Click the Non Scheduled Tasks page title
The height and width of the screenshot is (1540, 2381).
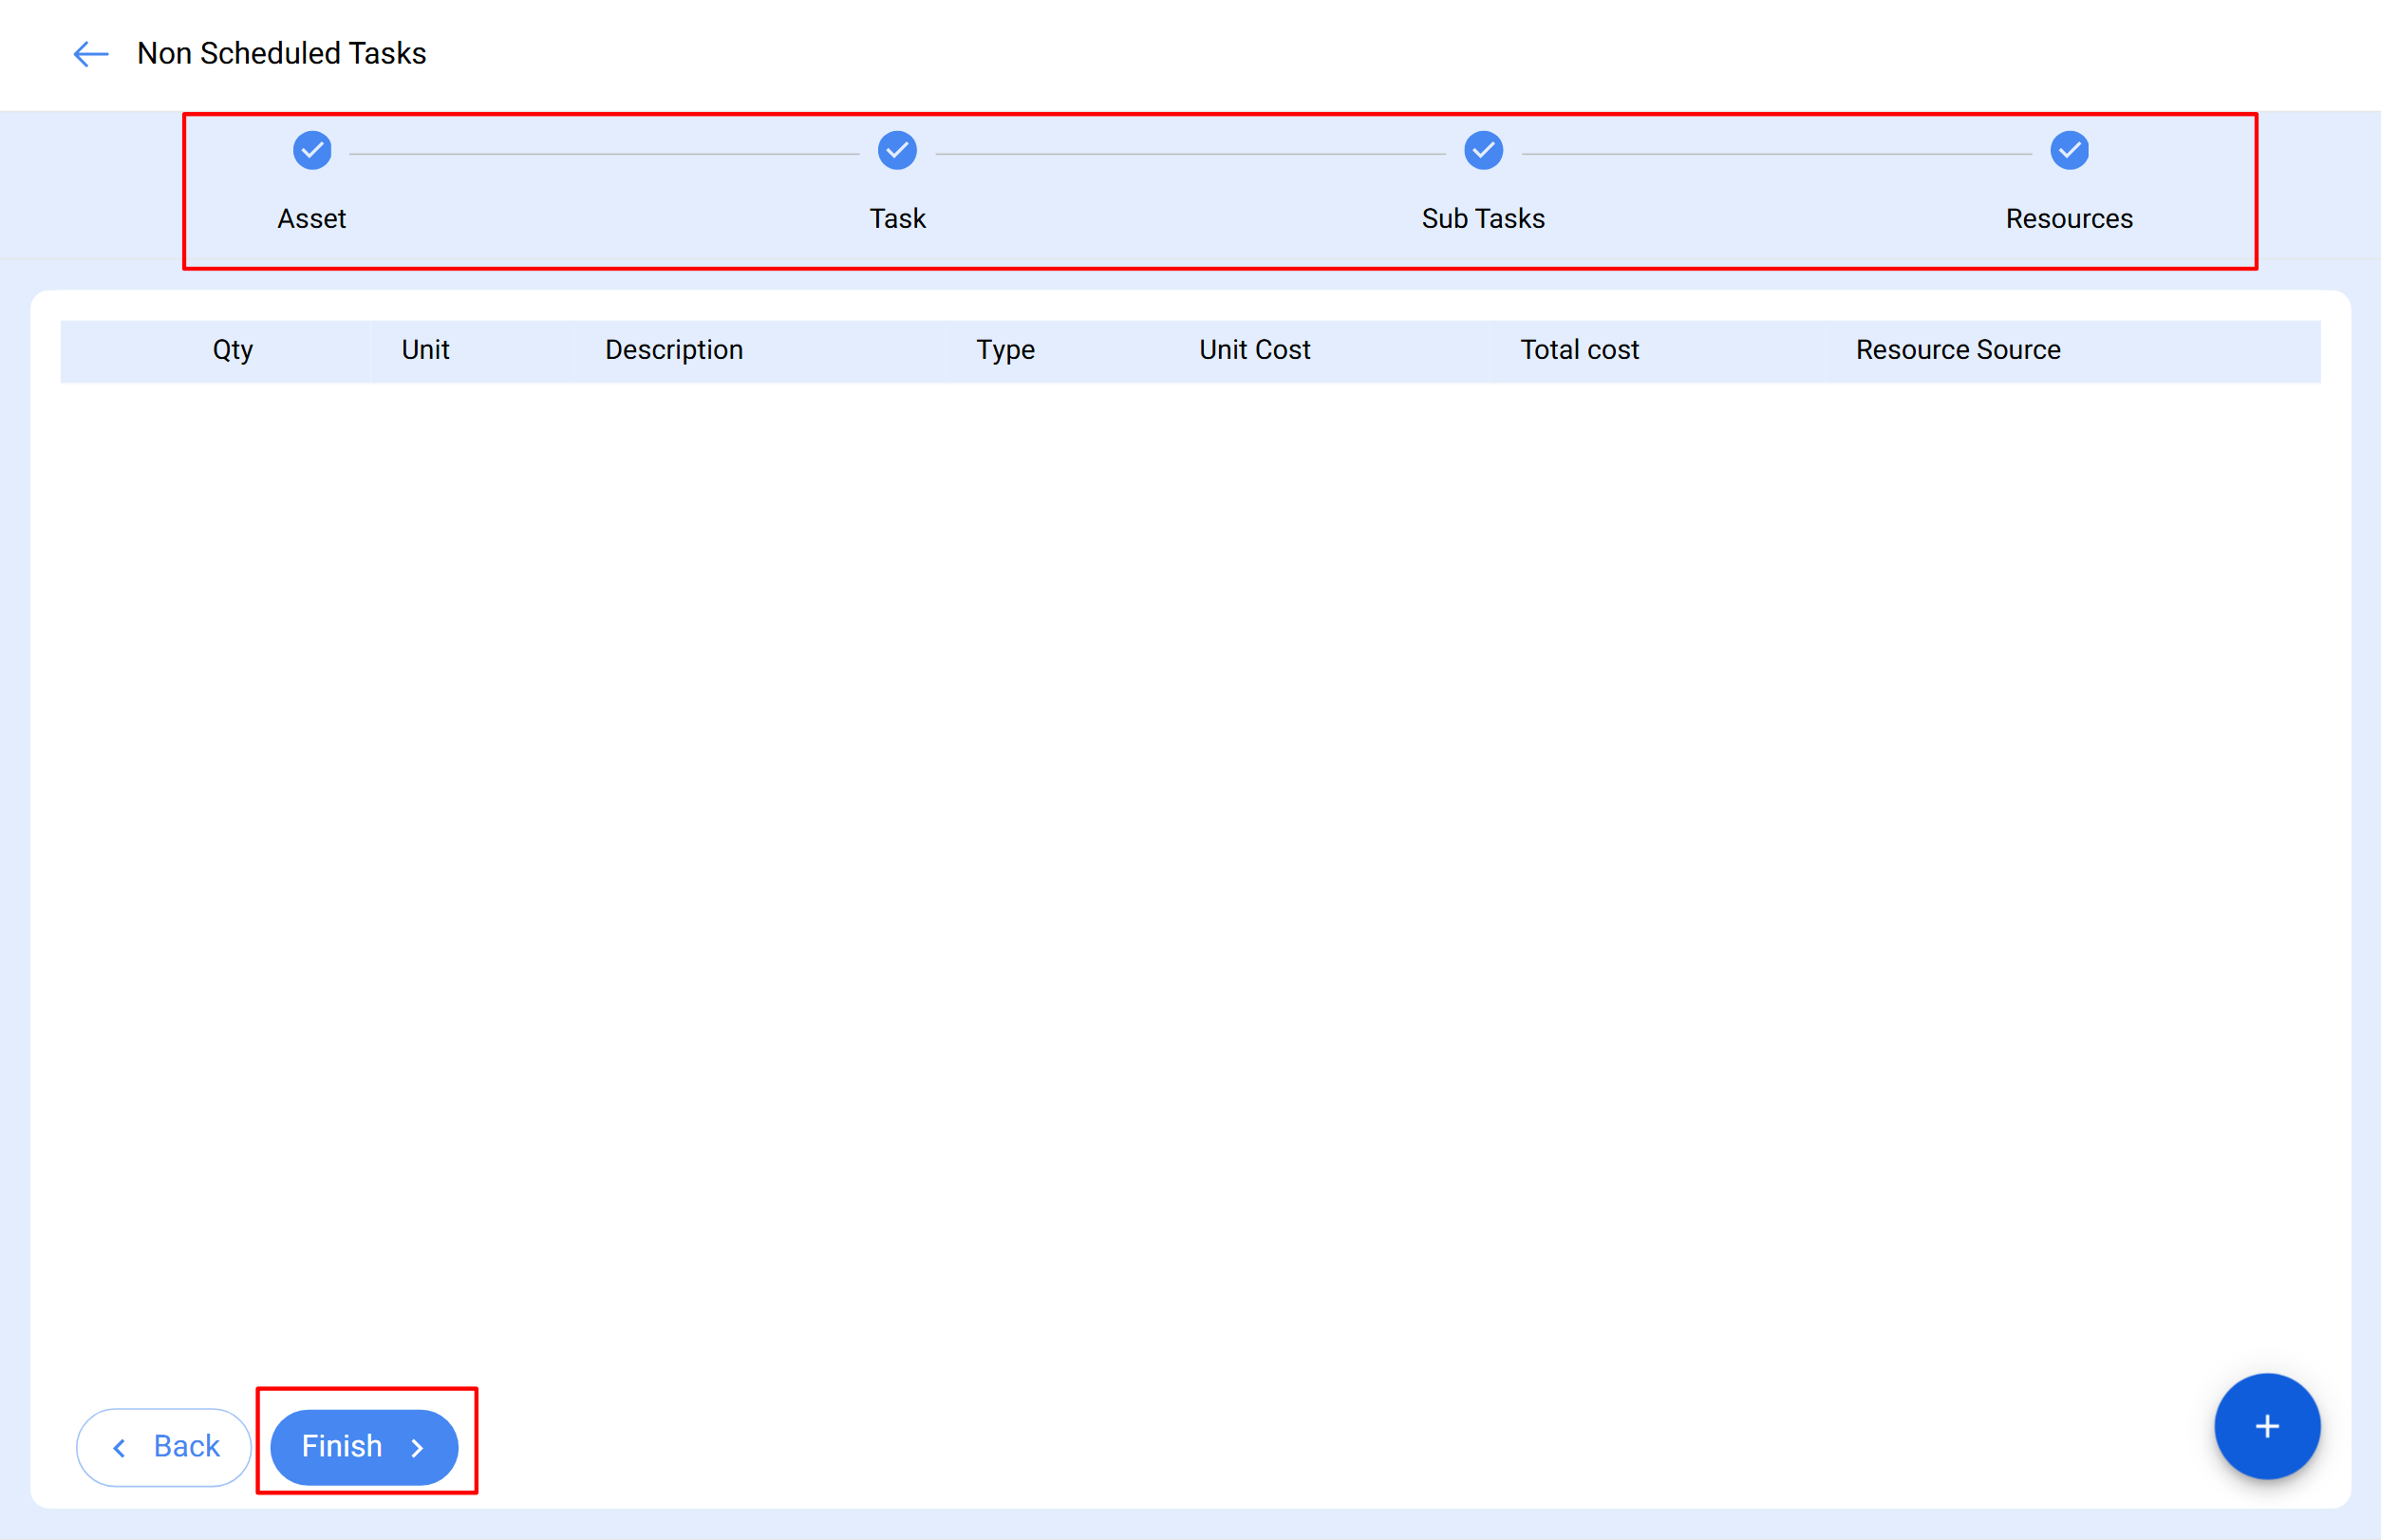282,53
